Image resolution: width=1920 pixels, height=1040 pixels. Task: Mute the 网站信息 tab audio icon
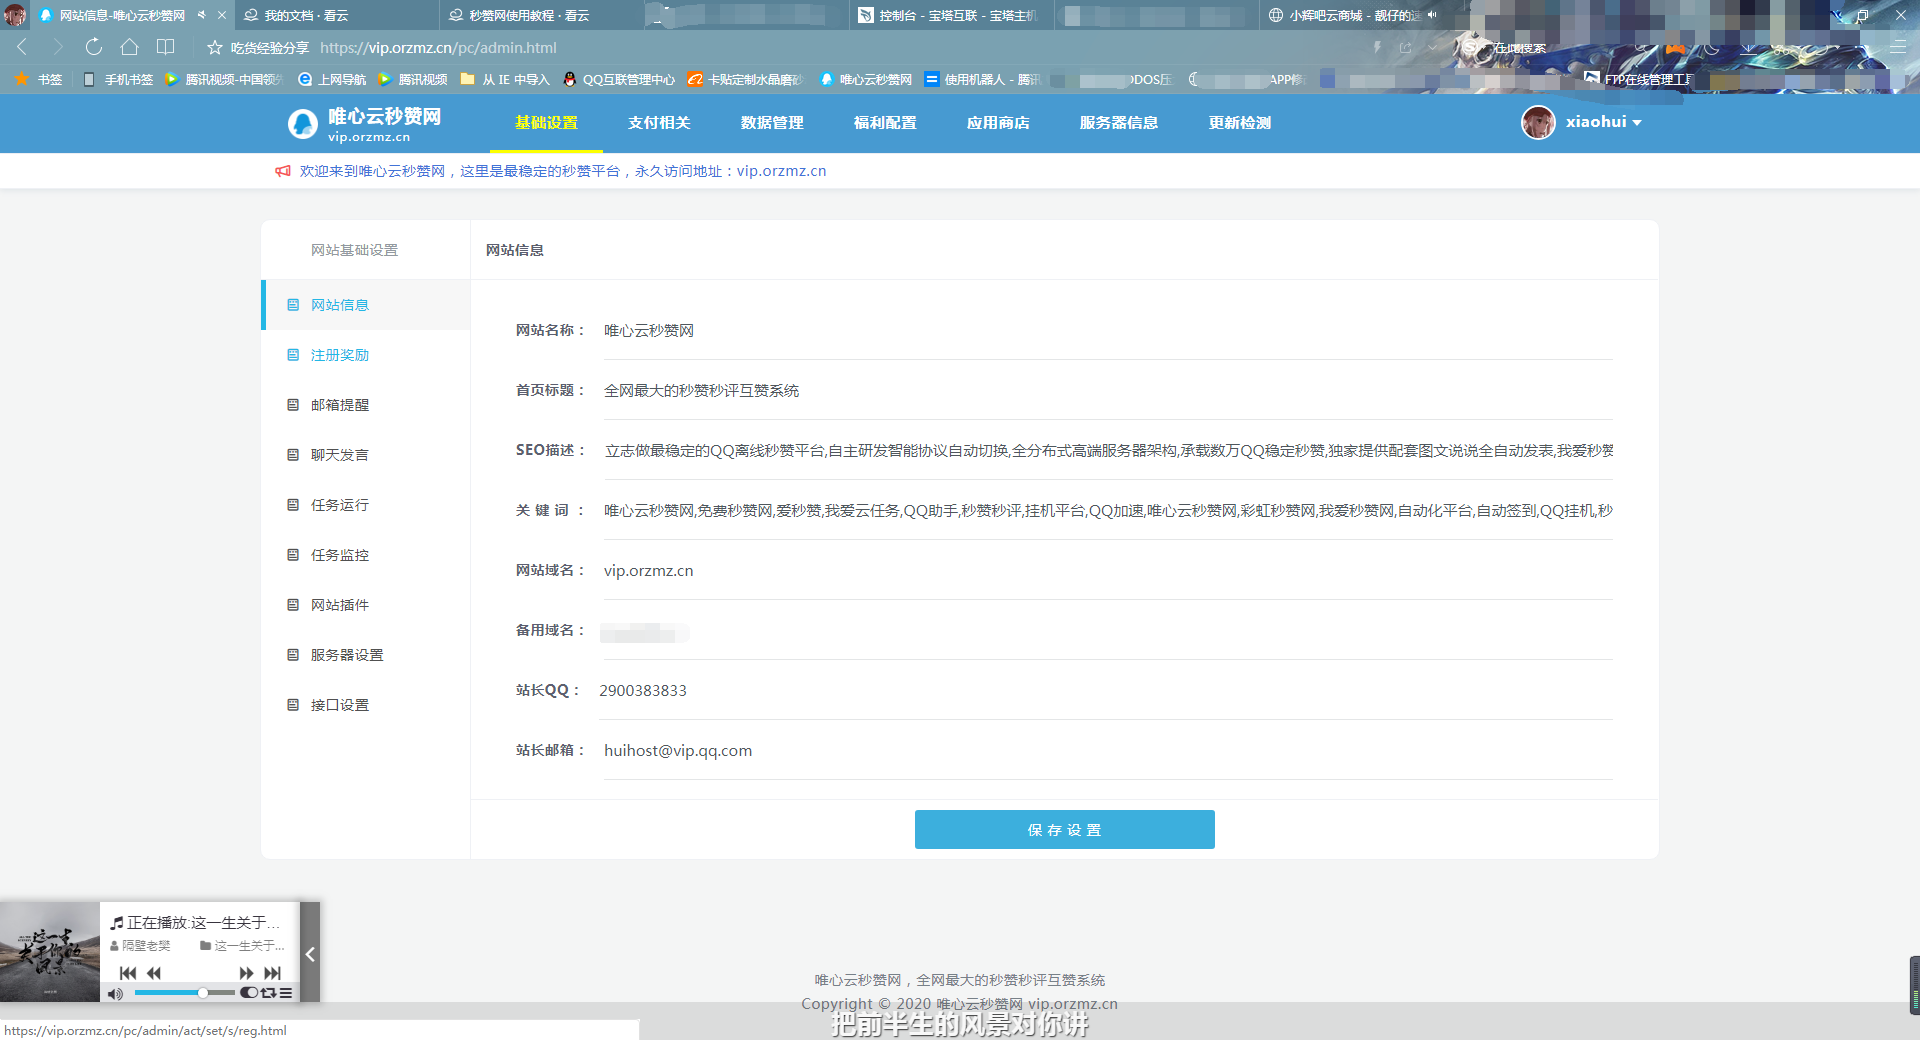(201, 15)
